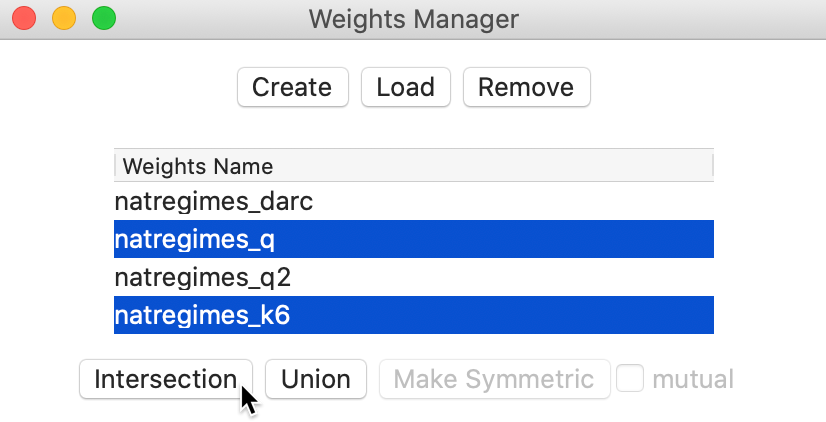Click the Weights Name column header
The height and width of the screenshot is (422, 826).
pos(414,166)
